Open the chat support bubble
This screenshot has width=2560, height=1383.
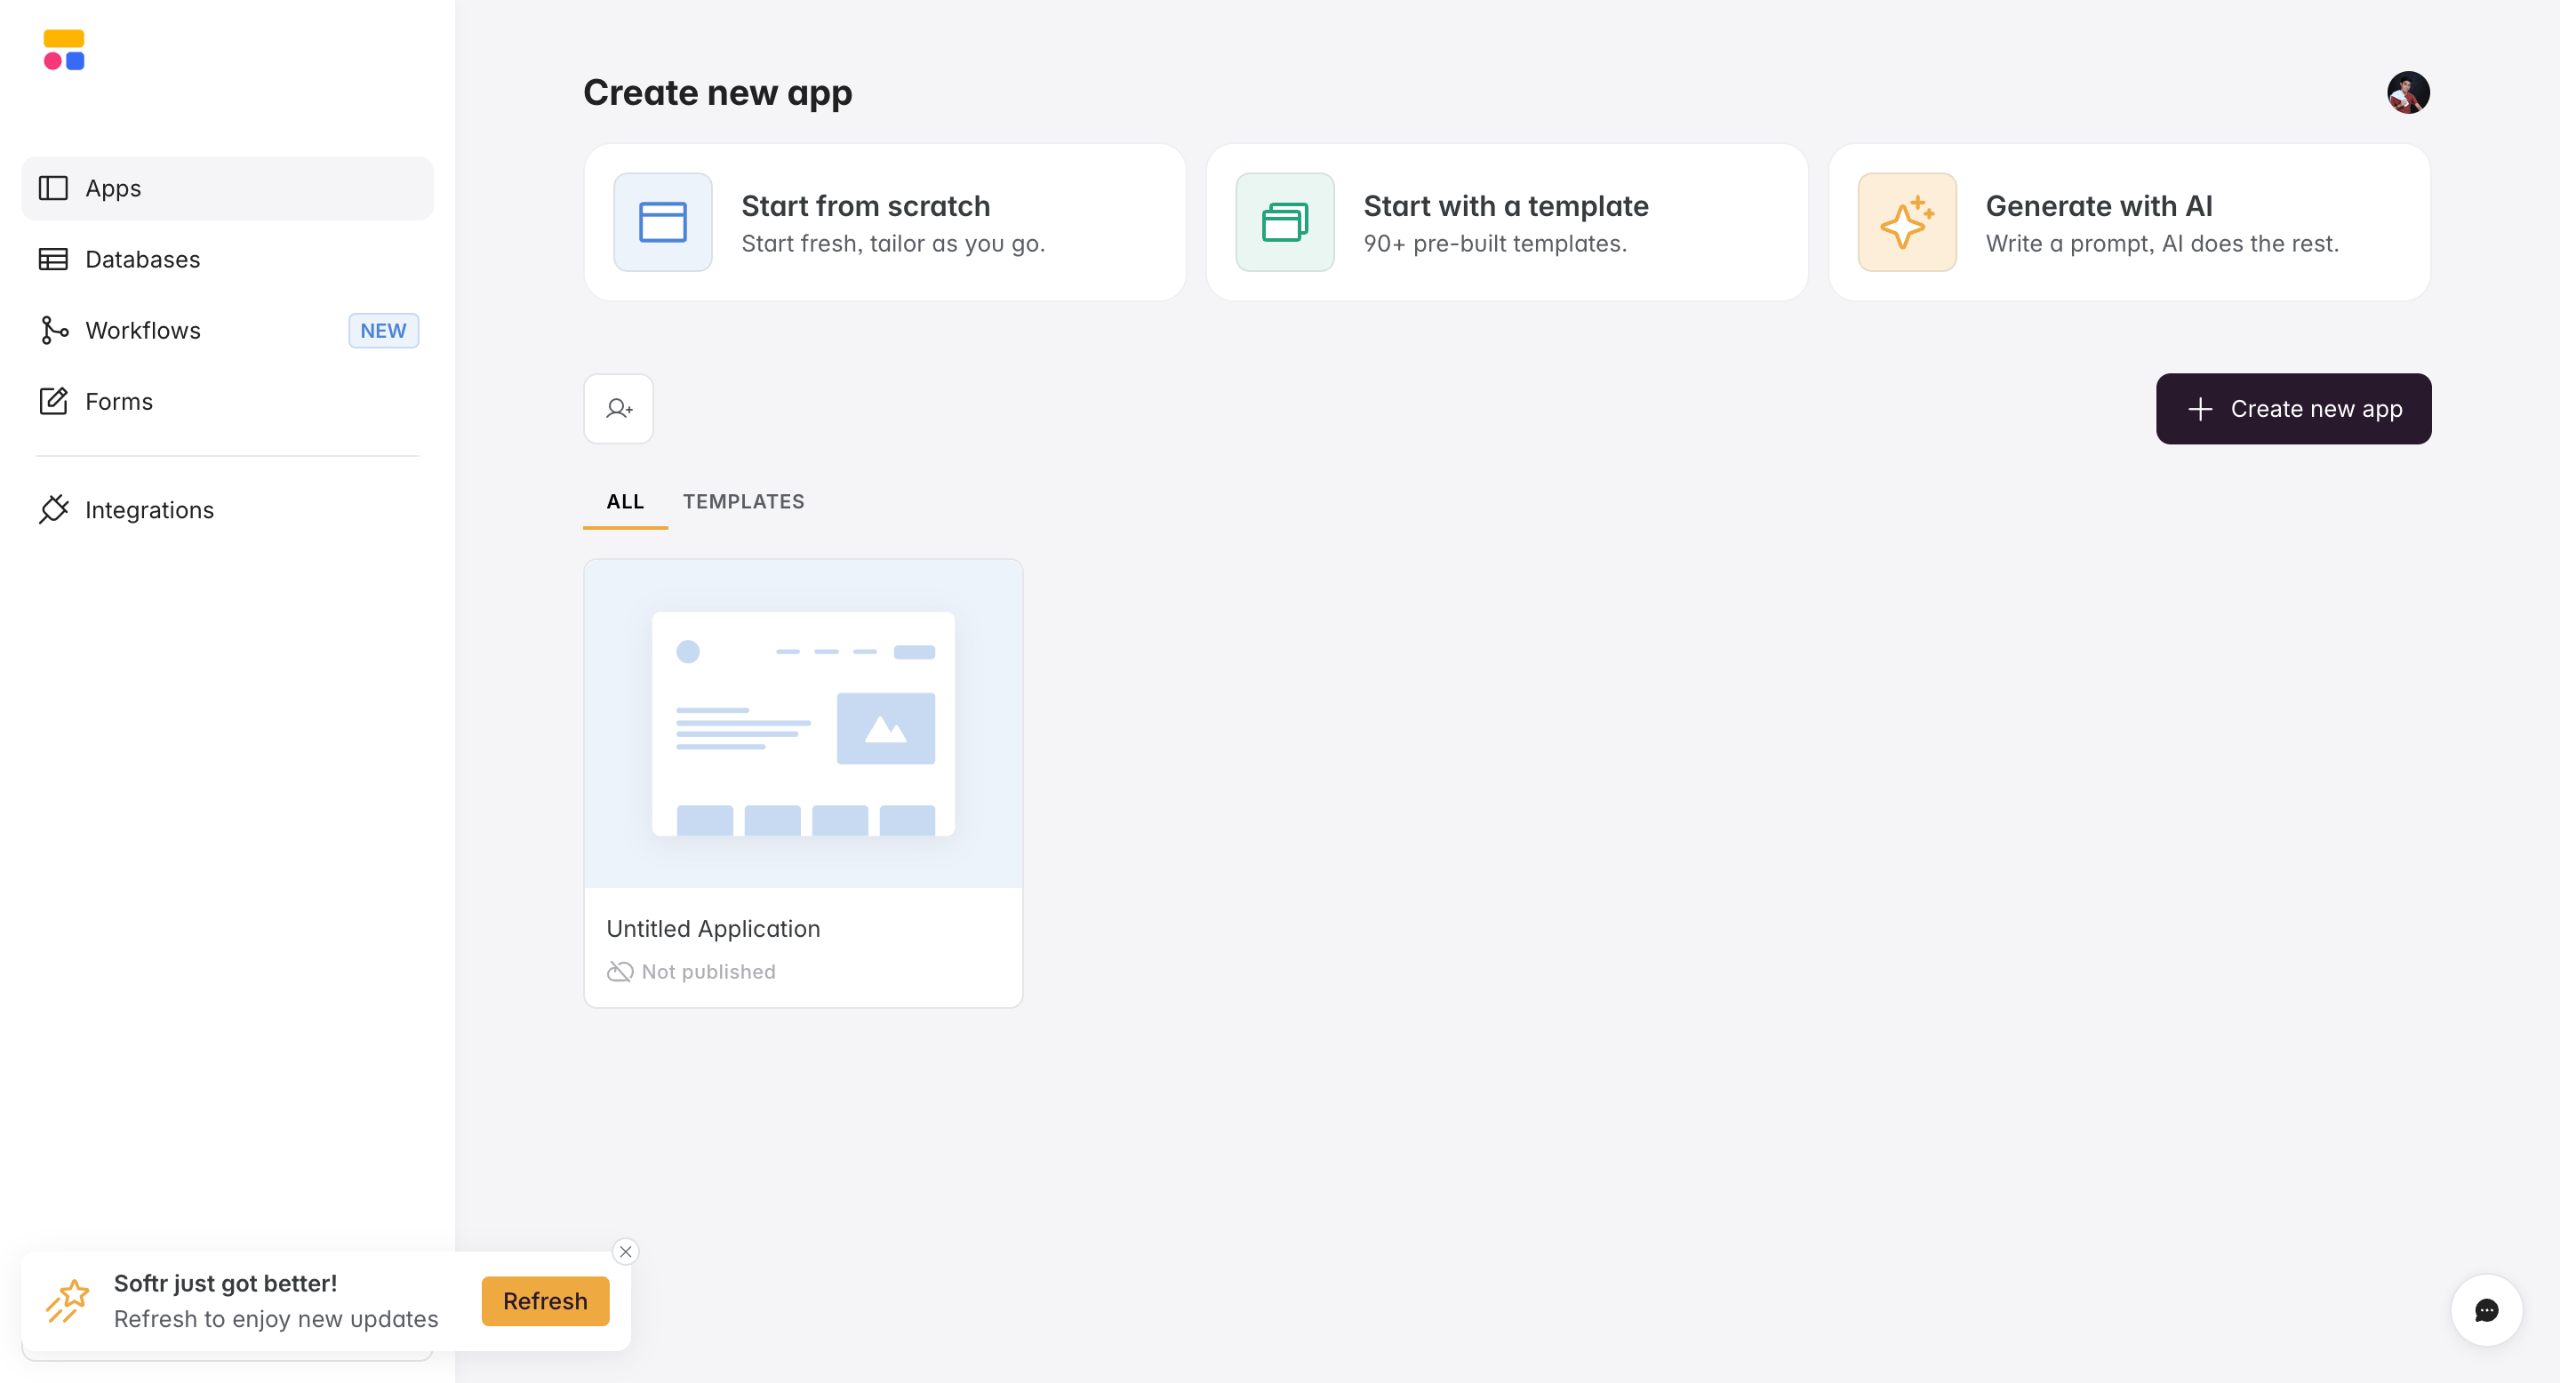coord(2486,1310)
